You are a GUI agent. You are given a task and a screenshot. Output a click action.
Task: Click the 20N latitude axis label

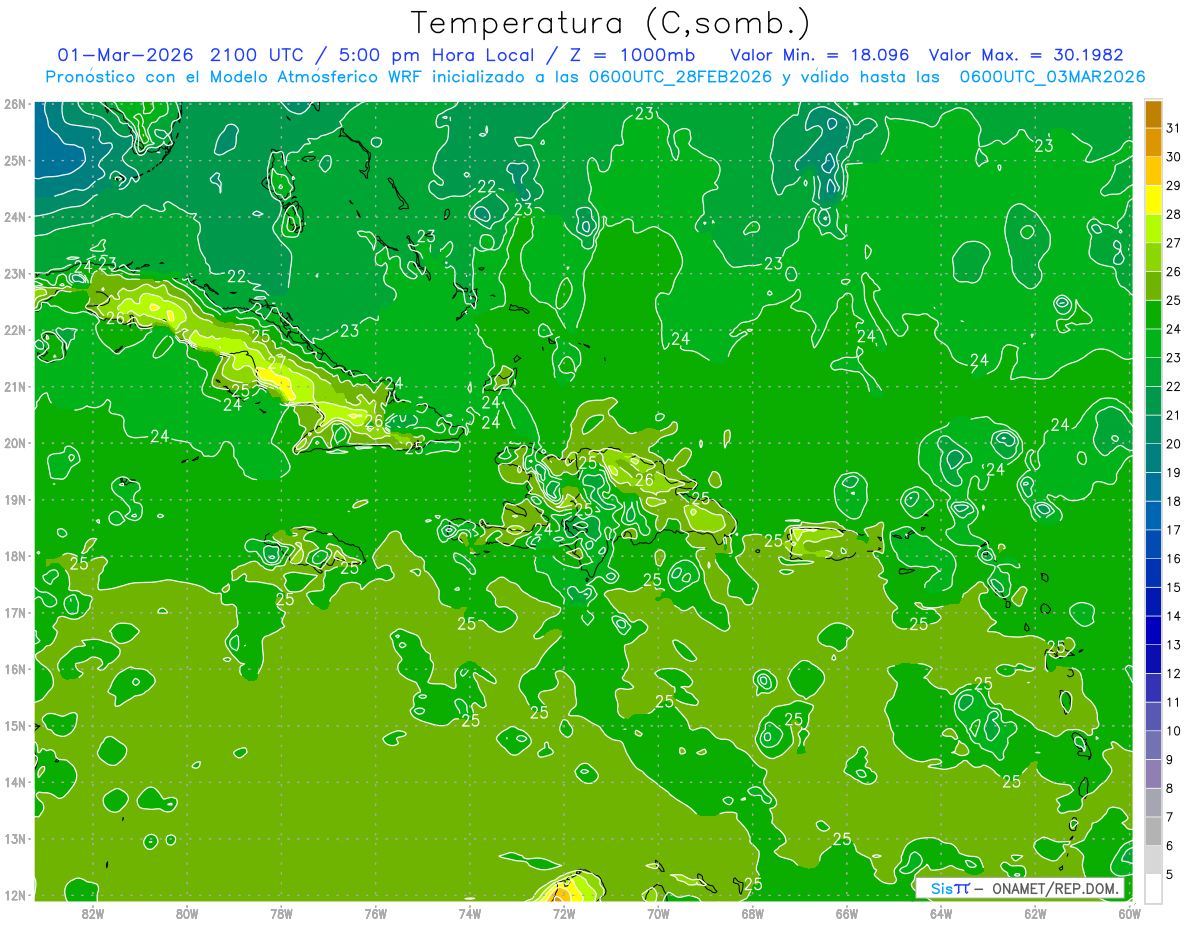(x=15, y=443)
